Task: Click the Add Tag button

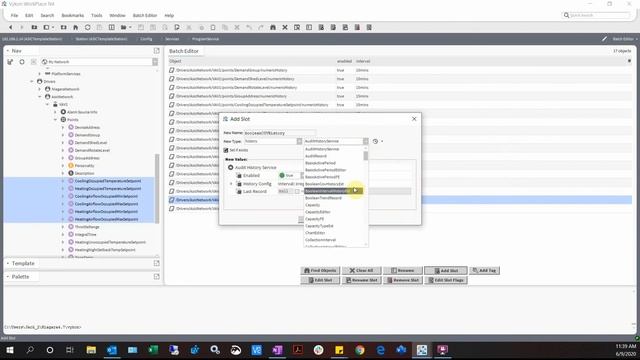Action: (484, 270)
